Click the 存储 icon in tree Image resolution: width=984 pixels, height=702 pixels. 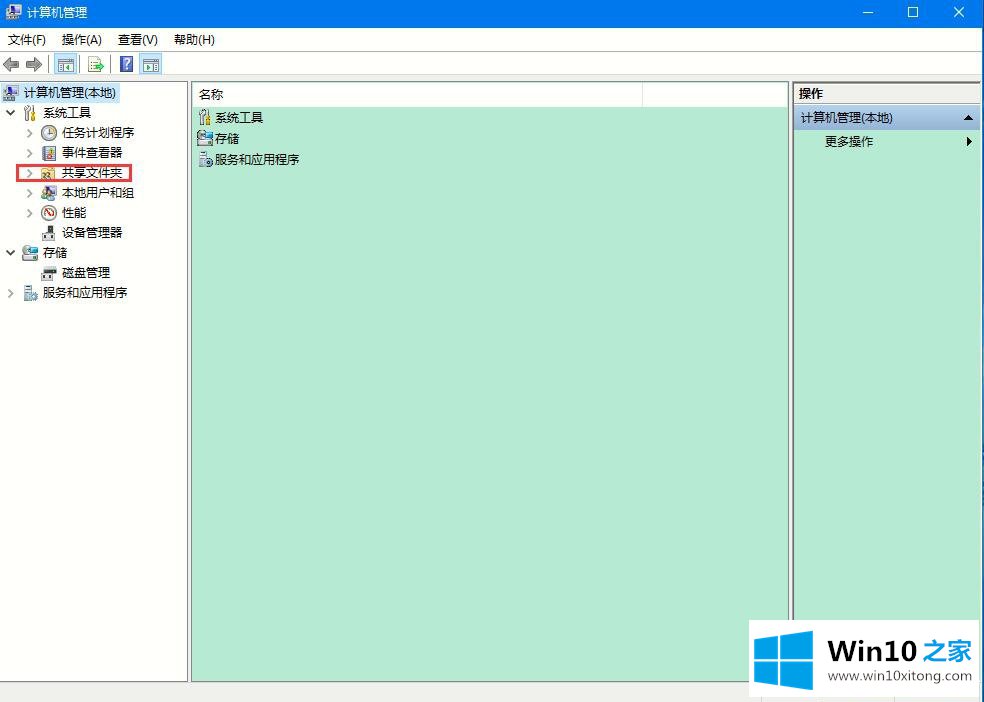(x=29, y=253)
